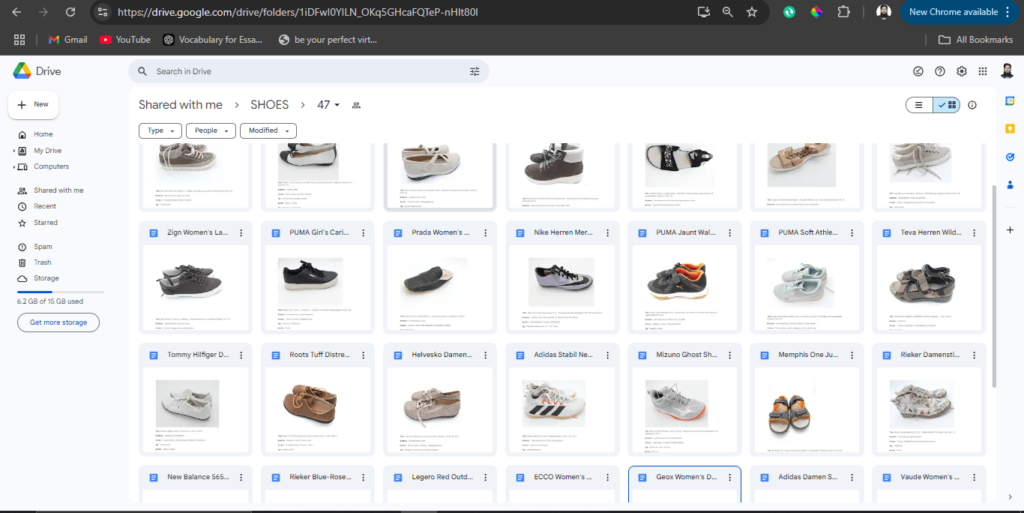The image size is (1024, 513).
Task: Open Tasks side panel icon
Action: coord(1010,157)
